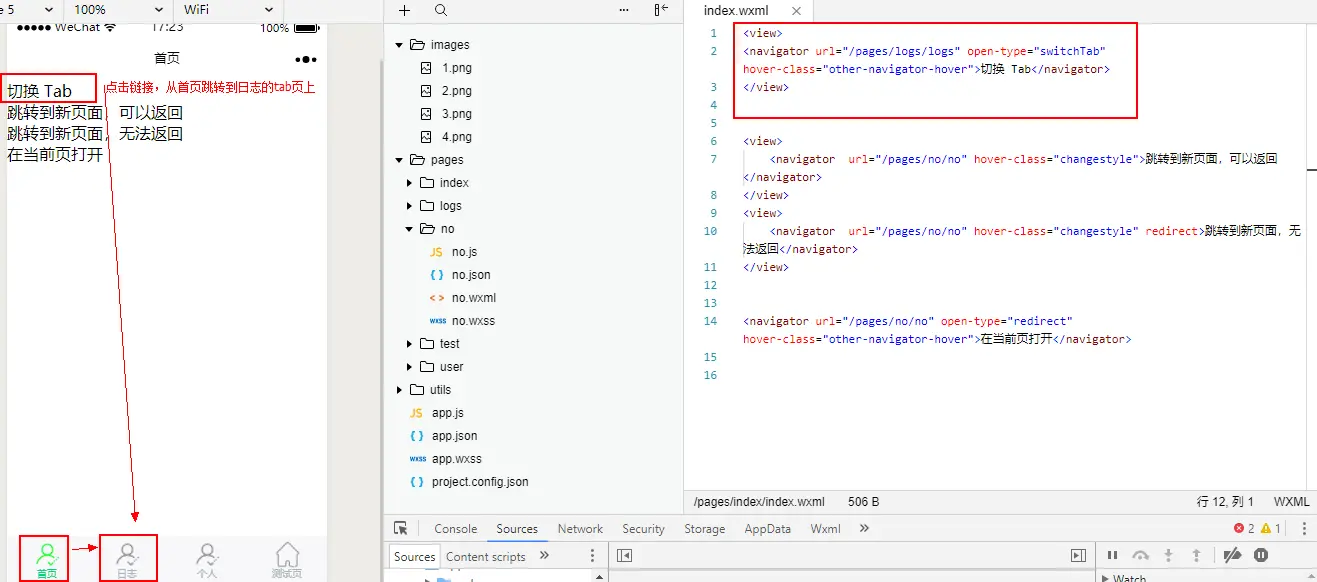The width and height of the screenshot is (1317, 582).
Task: Click 跳转到新页面，可以返回 link
Action: click(95, 112)
